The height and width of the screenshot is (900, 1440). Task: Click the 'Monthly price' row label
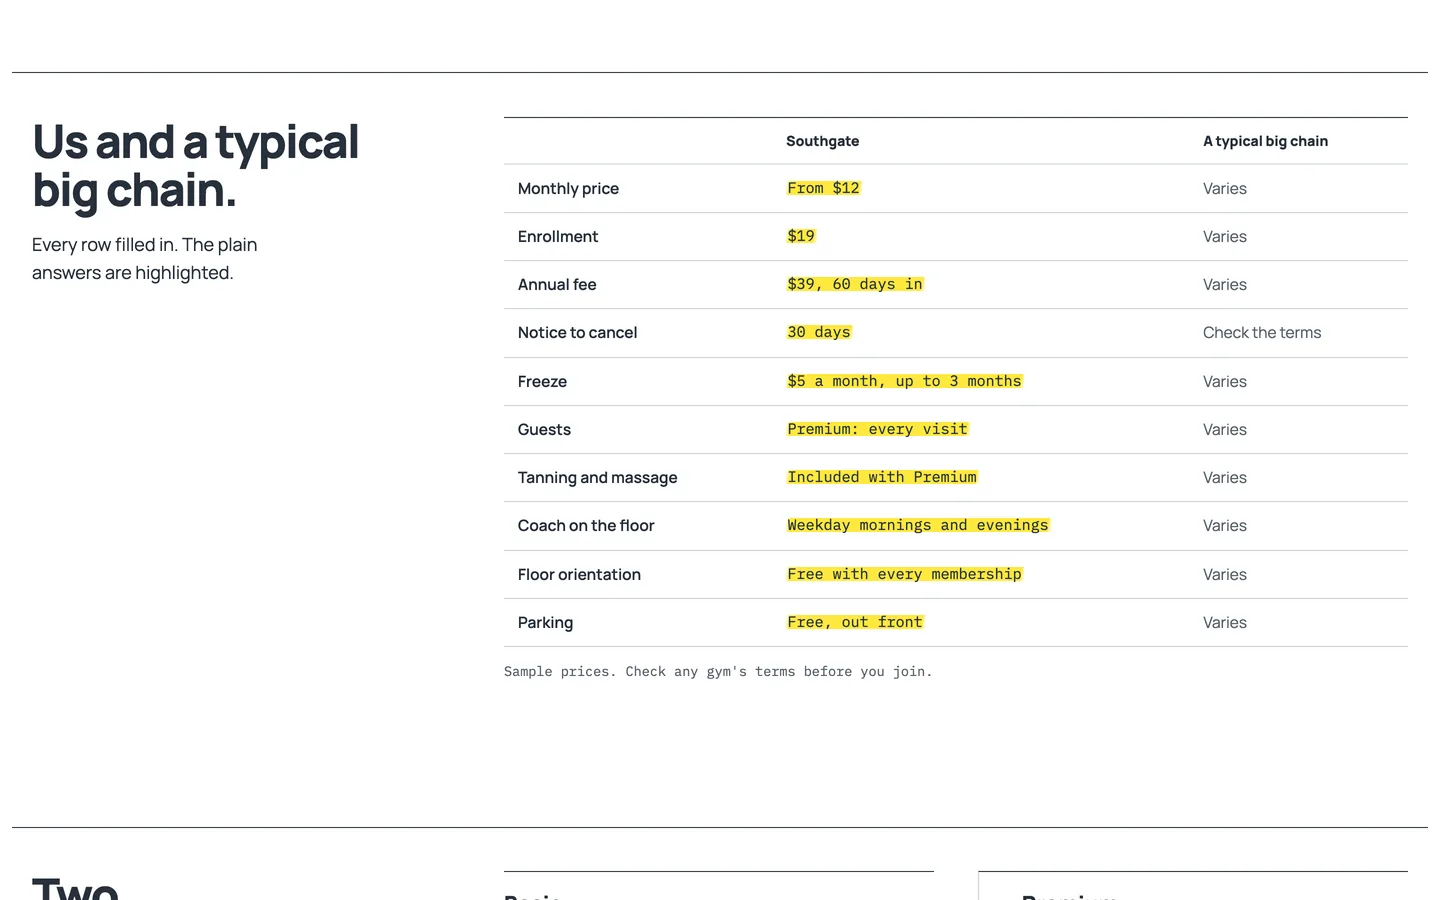click(568, 189)
